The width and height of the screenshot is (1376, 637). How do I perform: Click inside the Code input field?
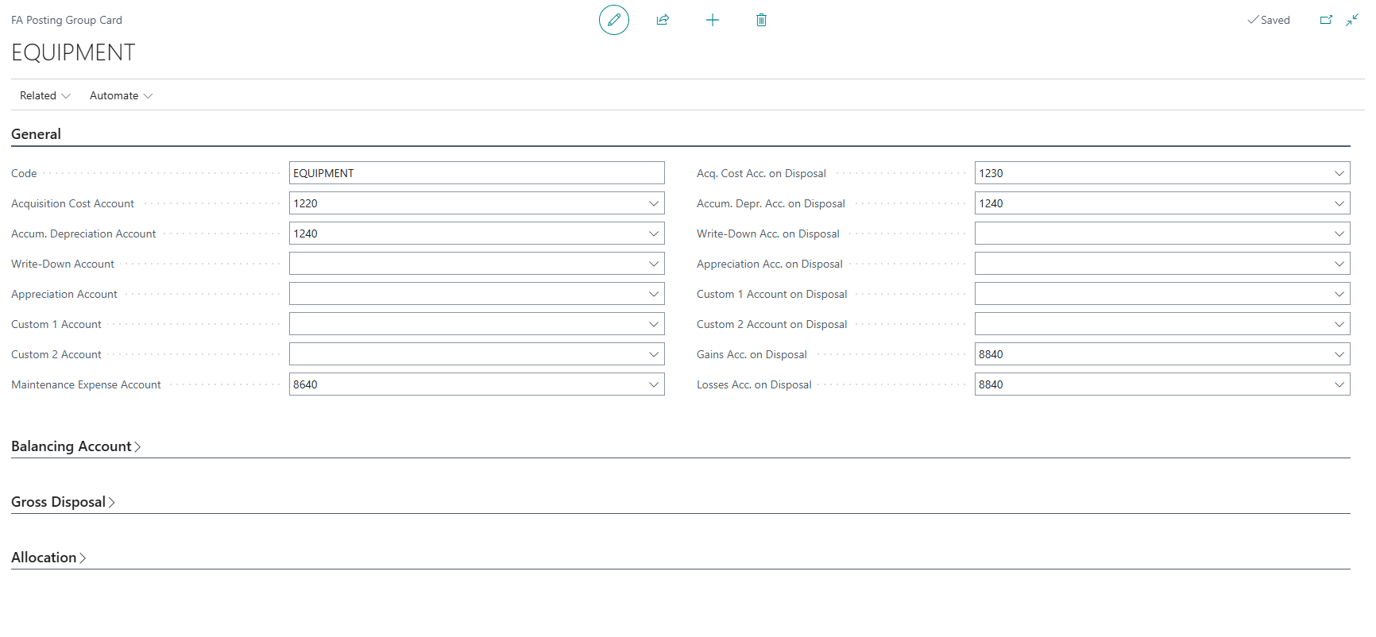tap(477, 172)
